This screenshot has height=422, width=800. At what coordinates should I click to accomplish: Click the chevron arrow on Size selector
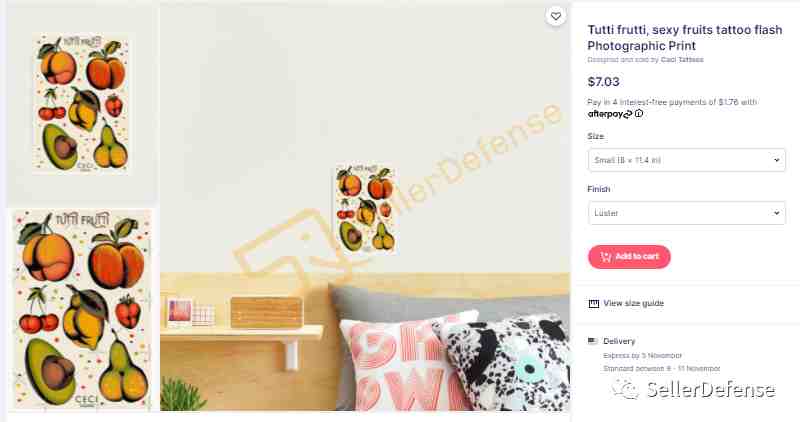tap(776, 160)
